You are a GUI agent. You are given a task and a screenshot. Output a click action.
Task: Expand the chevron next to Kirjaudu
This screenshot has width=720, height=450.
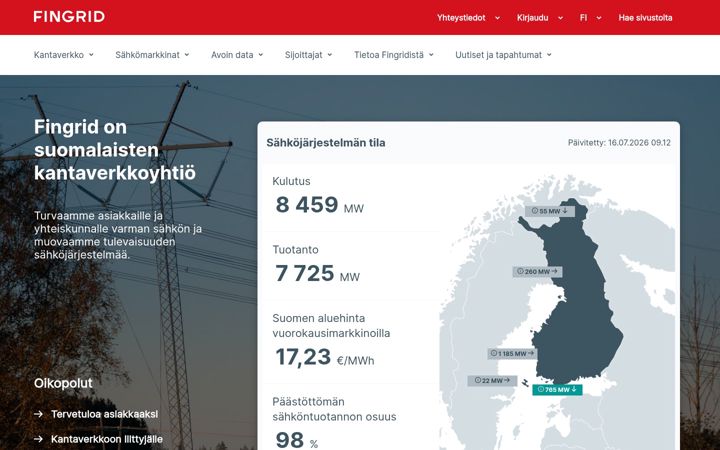tap(560, 18)
